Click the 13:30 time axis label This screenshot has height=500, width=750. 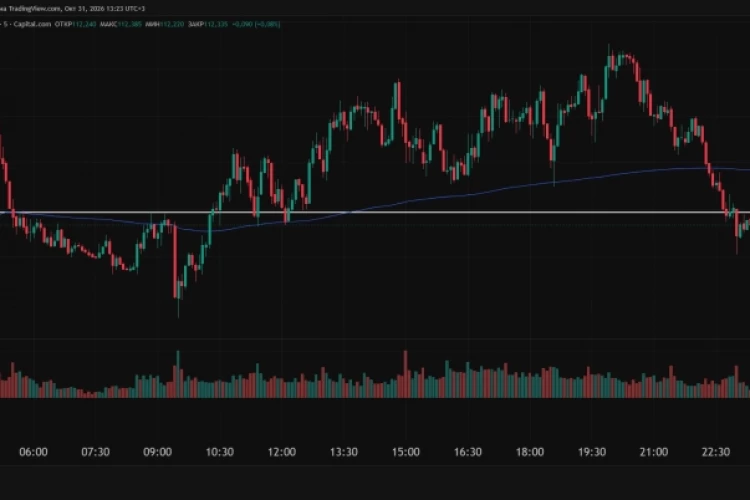click(343, 452)
